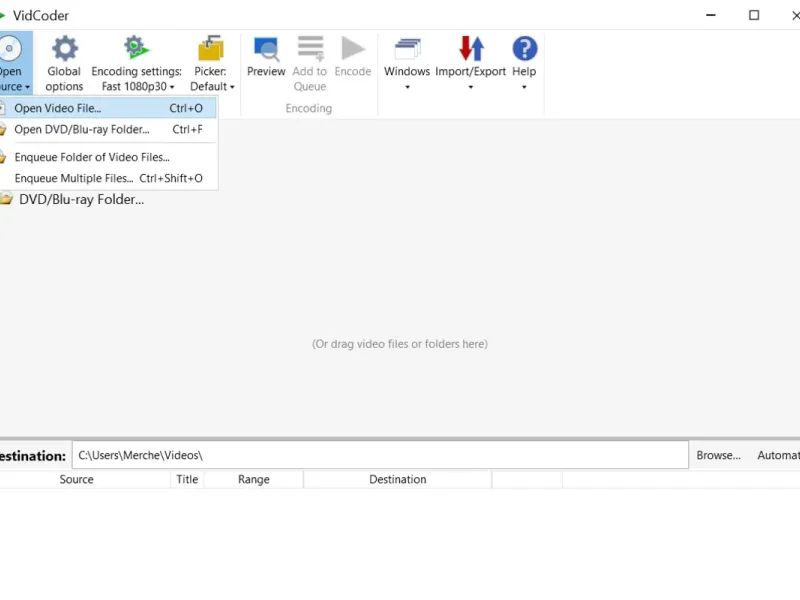Collapse the Open source dropdown arrow

(x=28, y=87)
